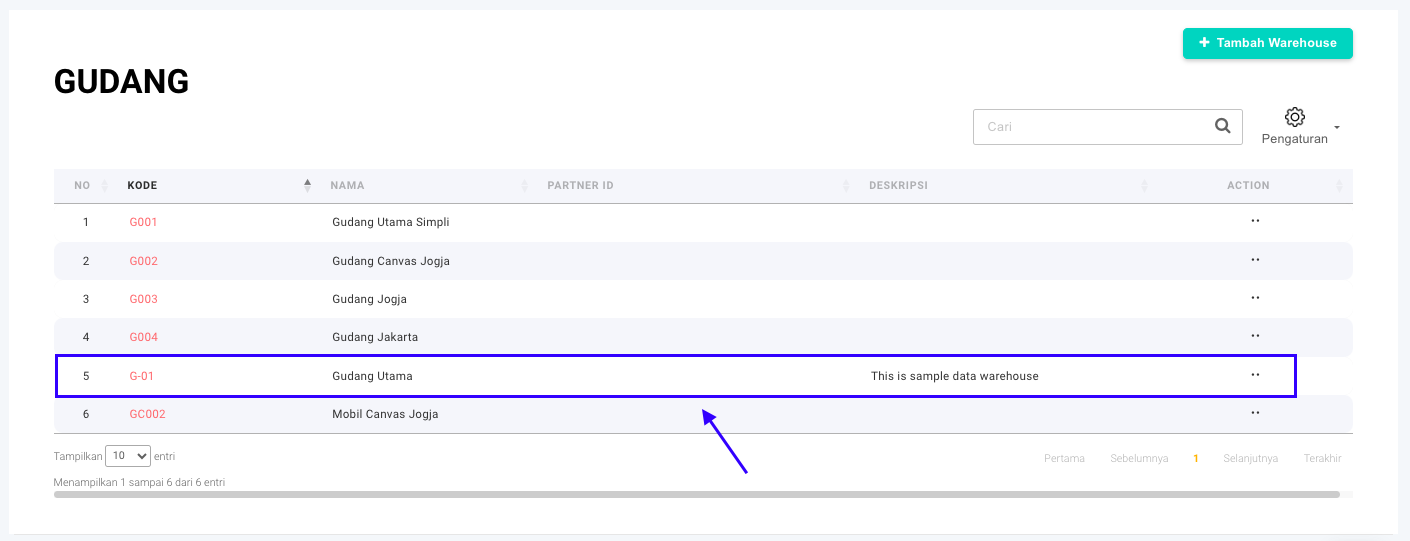Sort table by Partner ID column
Image resolution: width=1410 pixels, height=541 pixels.
[580, 185]
